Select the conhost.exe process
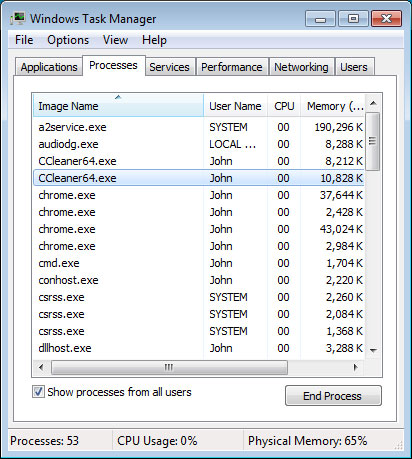 point(199,280)
